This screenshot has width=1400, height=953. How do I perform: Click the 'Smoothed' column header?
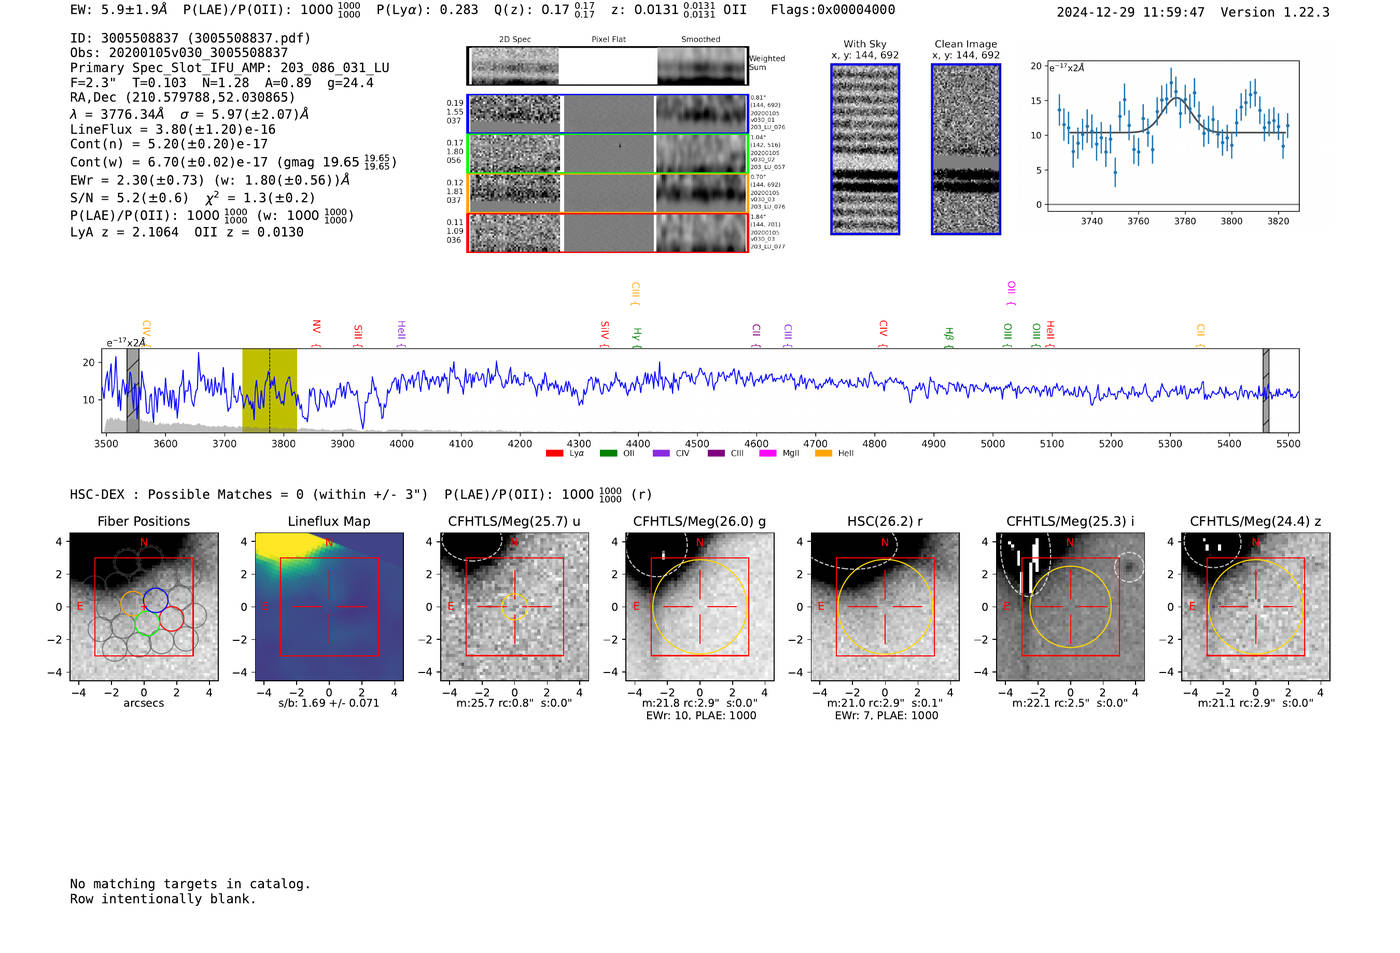click(x=701, y=40)
